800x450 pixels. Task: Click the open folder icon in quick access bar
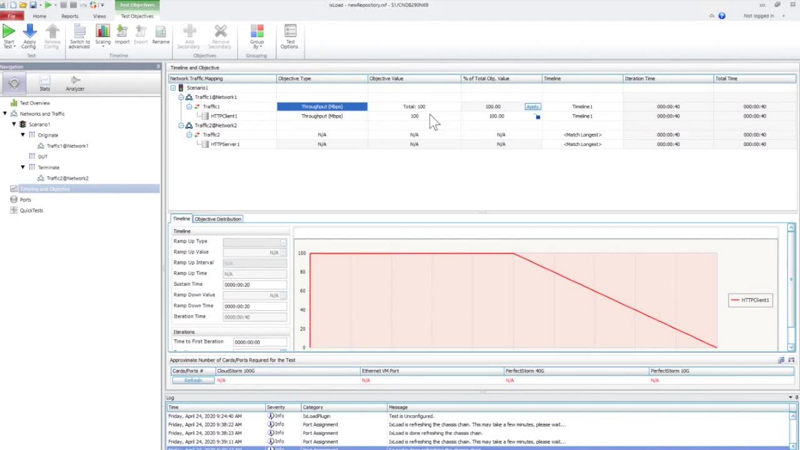[x=23, y=5]
